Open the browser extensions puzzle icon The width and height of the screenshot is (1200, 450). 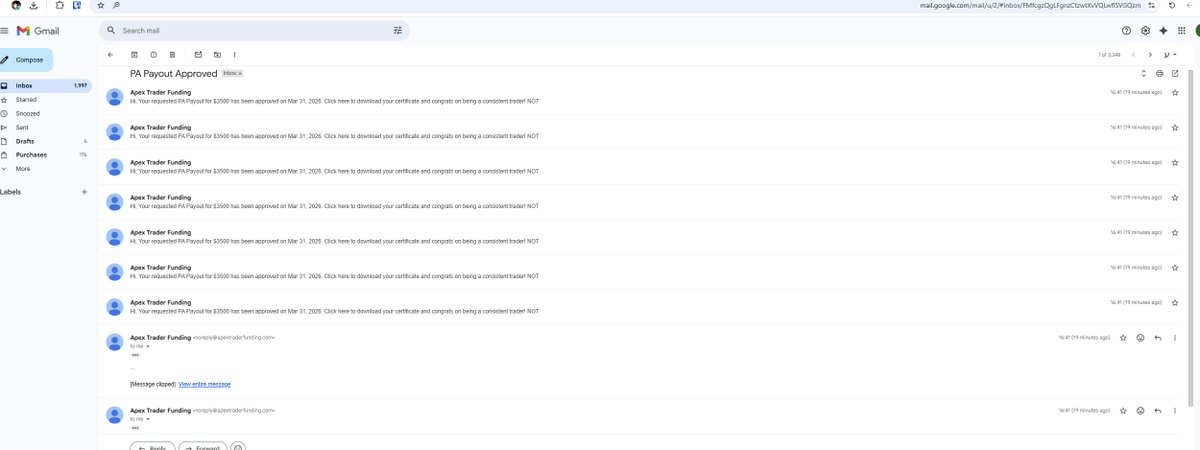[x=61, y=5]
